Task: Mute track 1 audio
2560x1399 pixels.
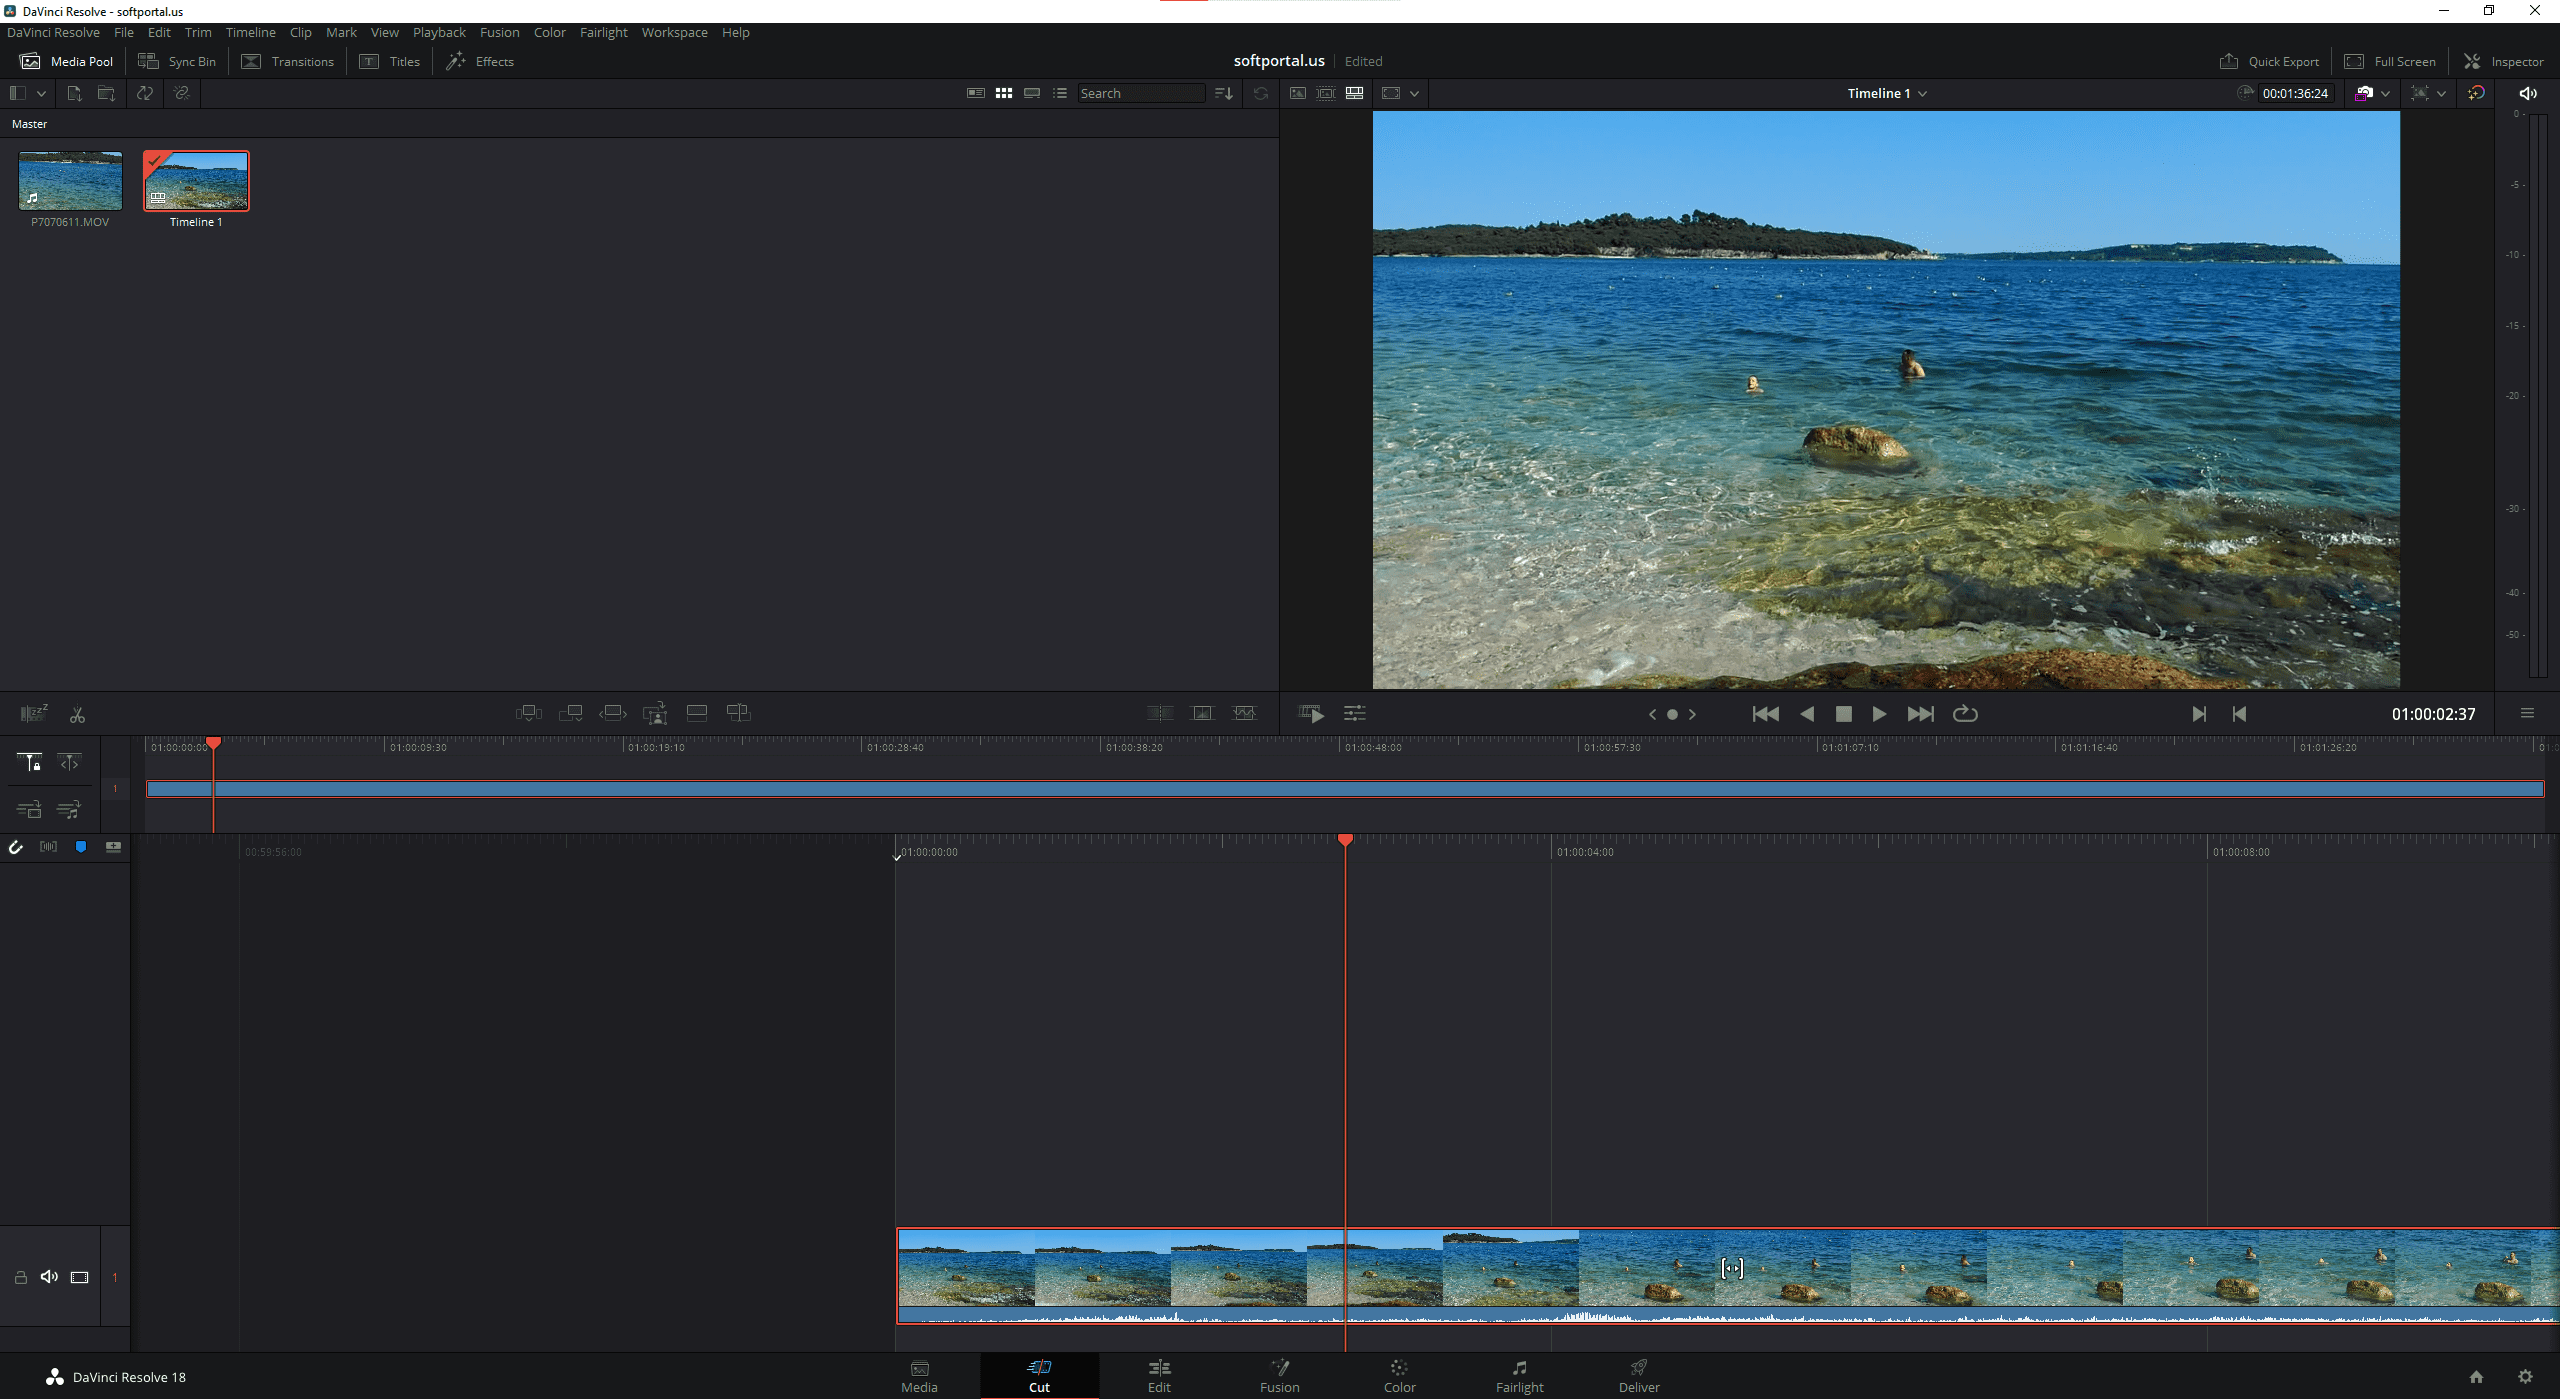Action: [x=49, y=1277]
